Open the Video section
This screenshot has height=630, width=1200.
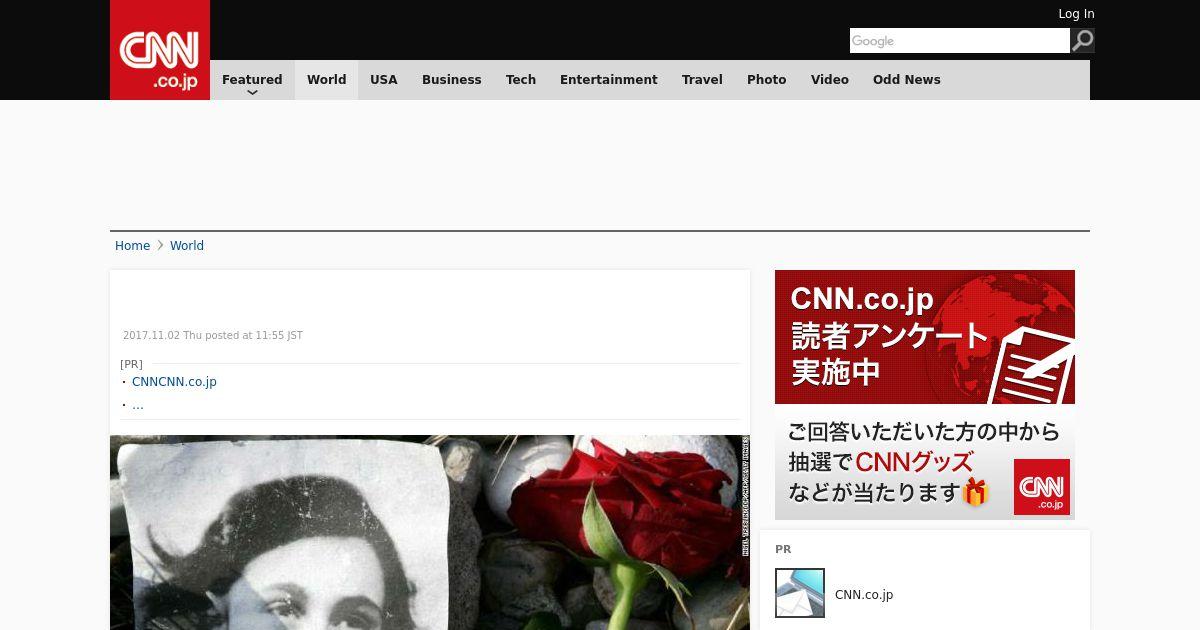point(830,80)
